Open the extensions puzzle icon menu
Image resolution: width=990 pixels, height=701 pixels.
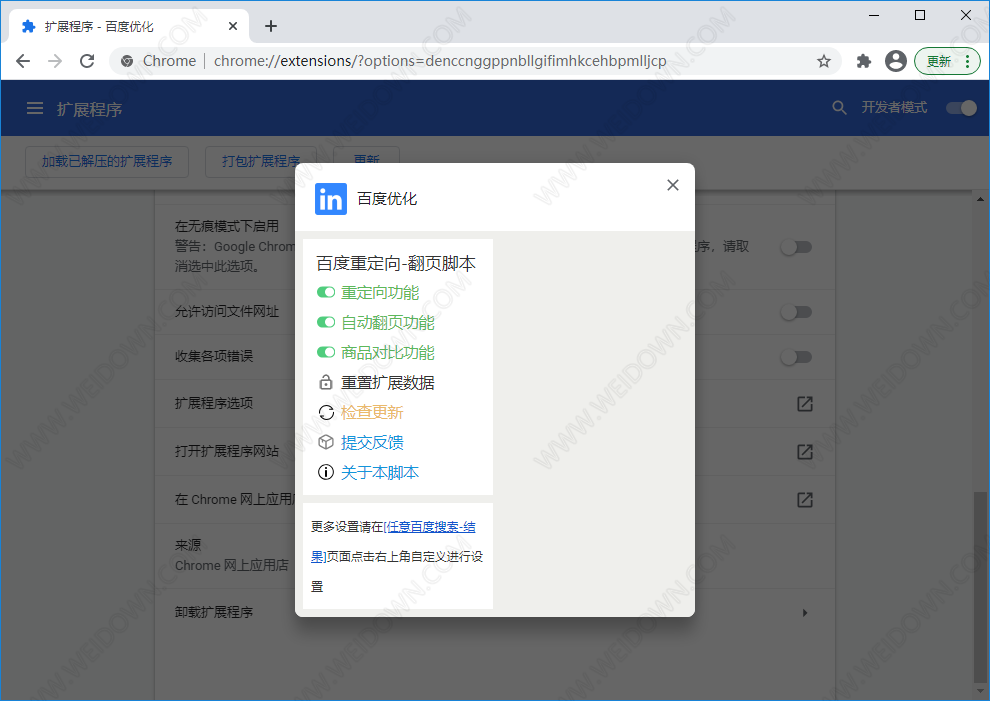pos(863,61)
